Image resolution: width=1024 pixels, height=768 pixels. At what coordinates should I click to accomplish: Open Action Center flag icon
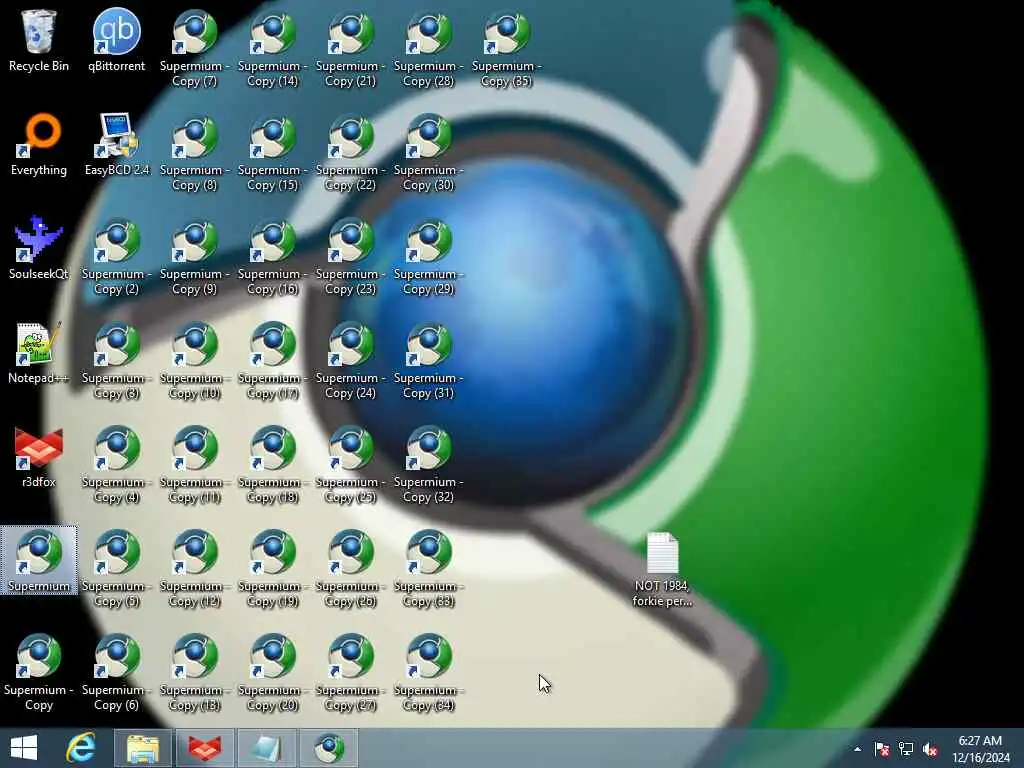click(x=882, y=749)
